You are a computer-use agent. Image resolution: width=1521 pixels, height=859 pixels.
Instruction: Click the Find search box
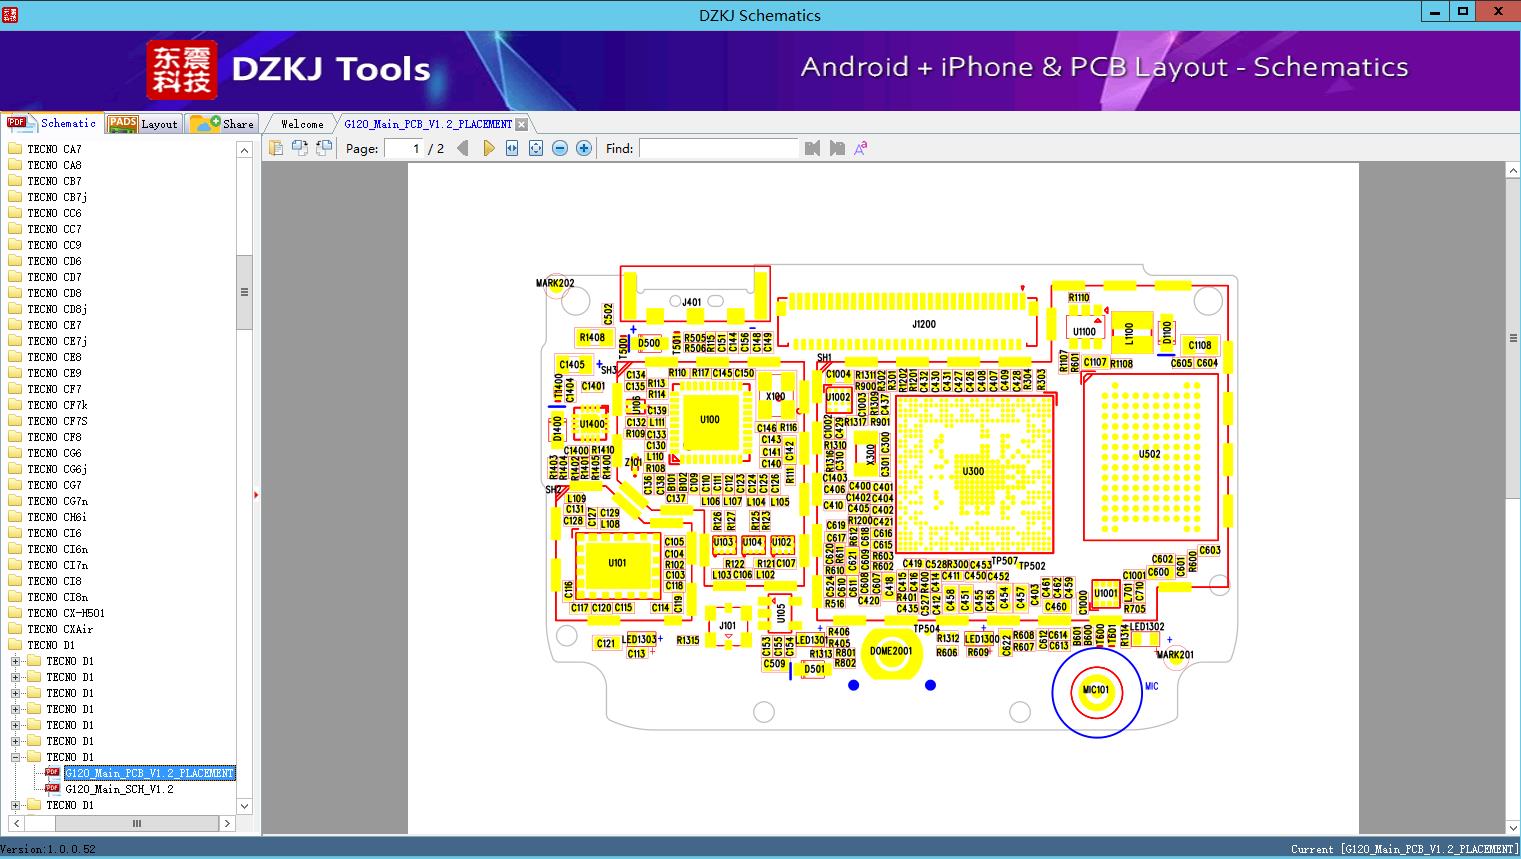click(718, 148)
